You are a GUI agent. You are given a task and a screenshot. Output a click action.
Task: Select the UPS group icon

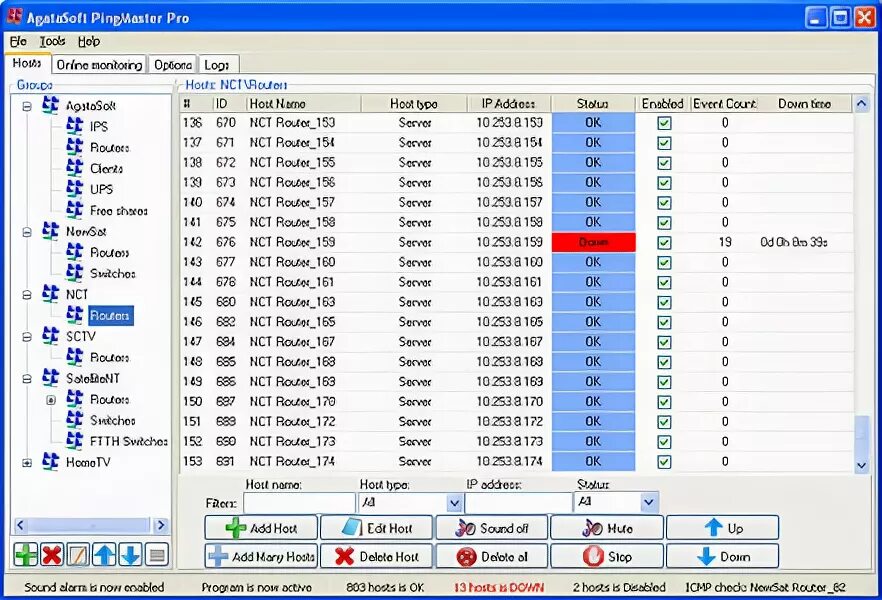tap(74, 188)
